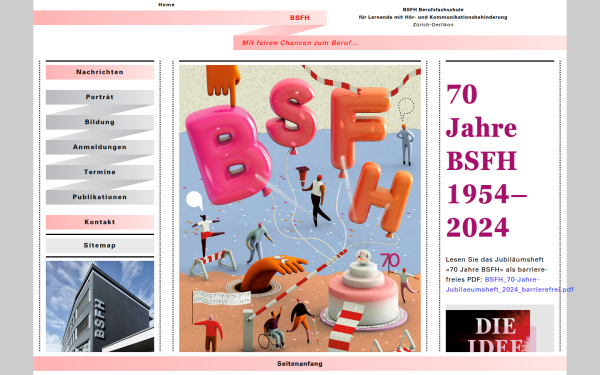Click the slogan 'Mit fairen Chancen zum Beruf...'
The image size is (600, 375).
[x=300, y=43]
